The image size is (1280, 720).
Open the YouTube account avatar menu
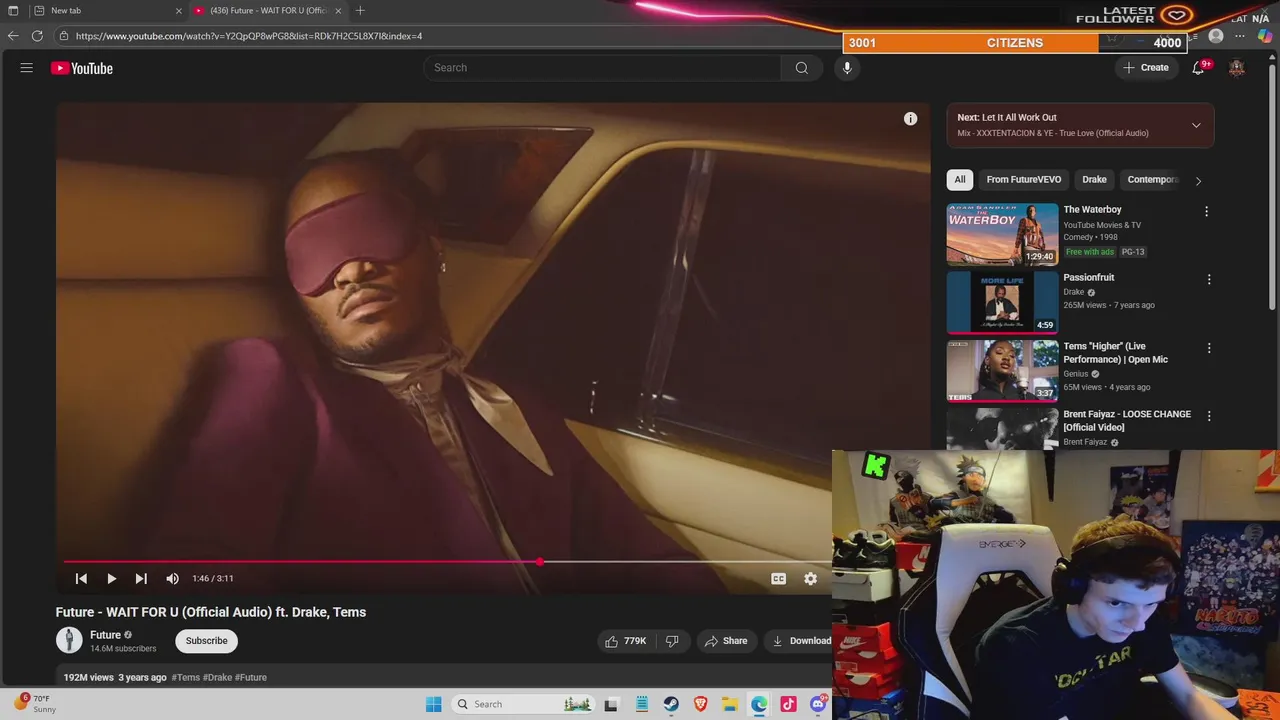(1237, 68)
